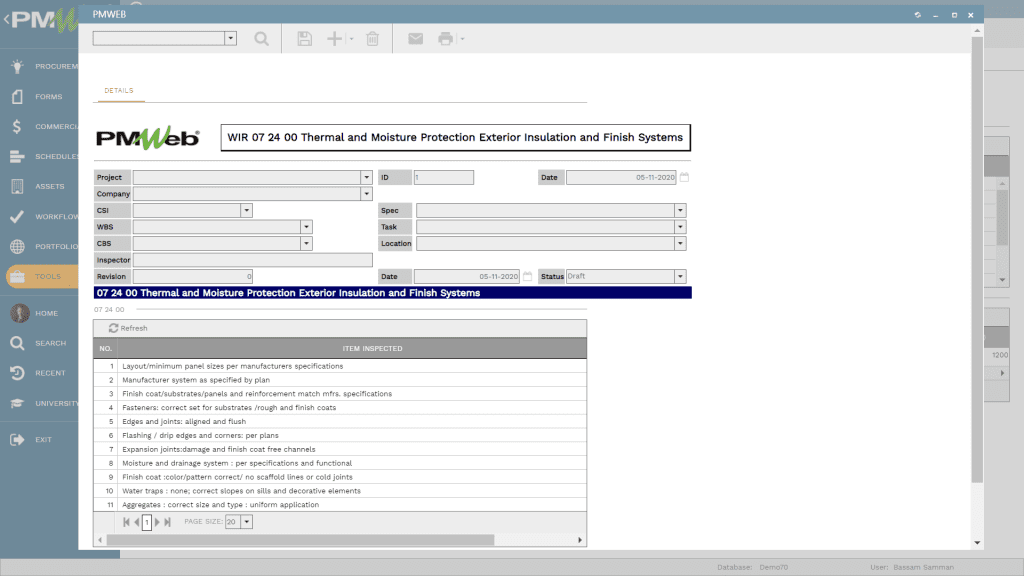
Task: Open the Project dropdown
Action: tap(366, 178)
